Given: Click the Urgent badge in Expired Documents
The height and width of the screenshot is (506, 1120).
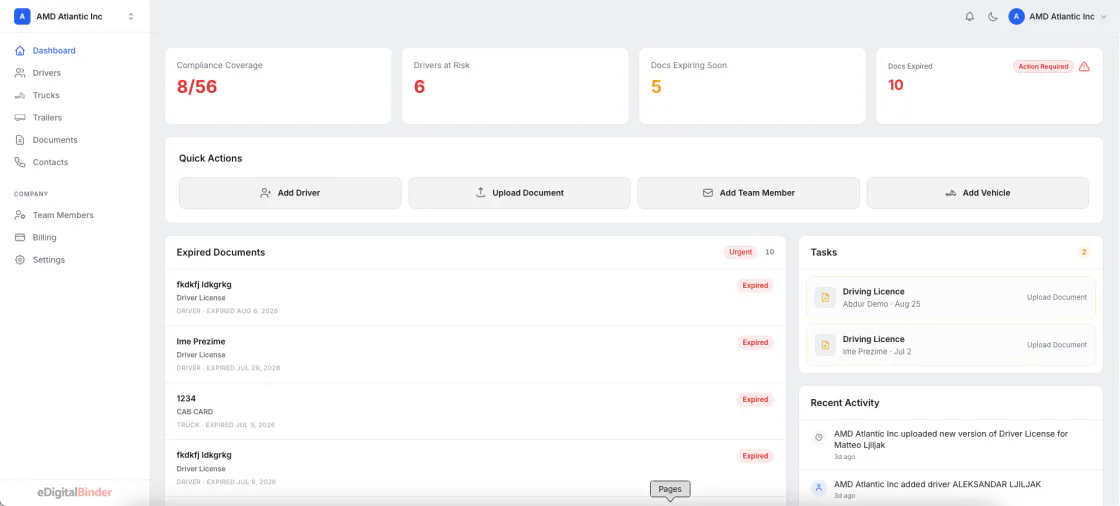Looking at the screenshot, I should pyautogui.click(x=741, y=252).
